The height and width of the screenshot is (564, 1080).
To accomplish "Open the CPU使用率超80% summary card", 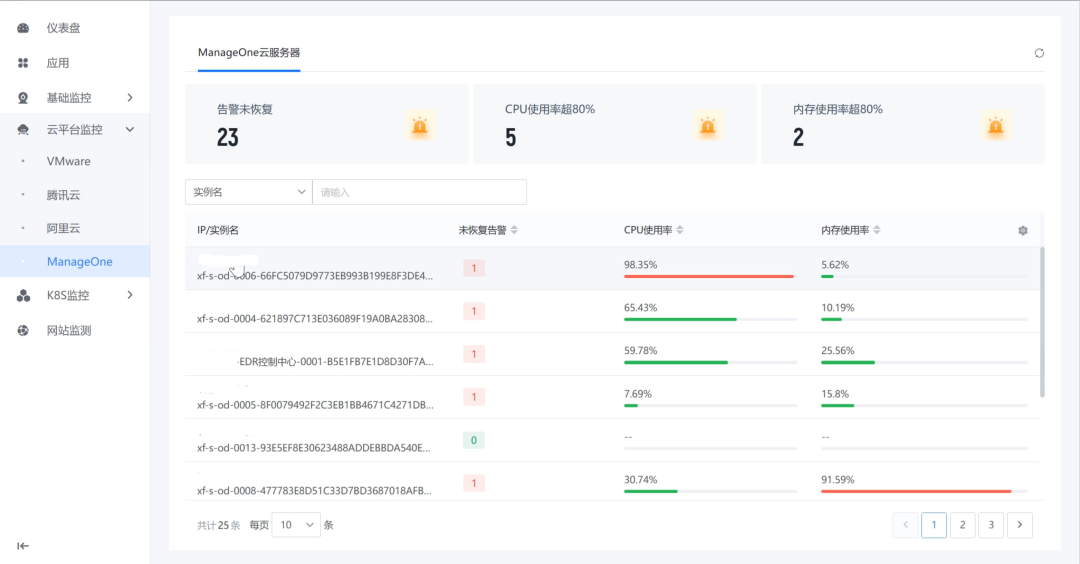I will click(614, 124).
